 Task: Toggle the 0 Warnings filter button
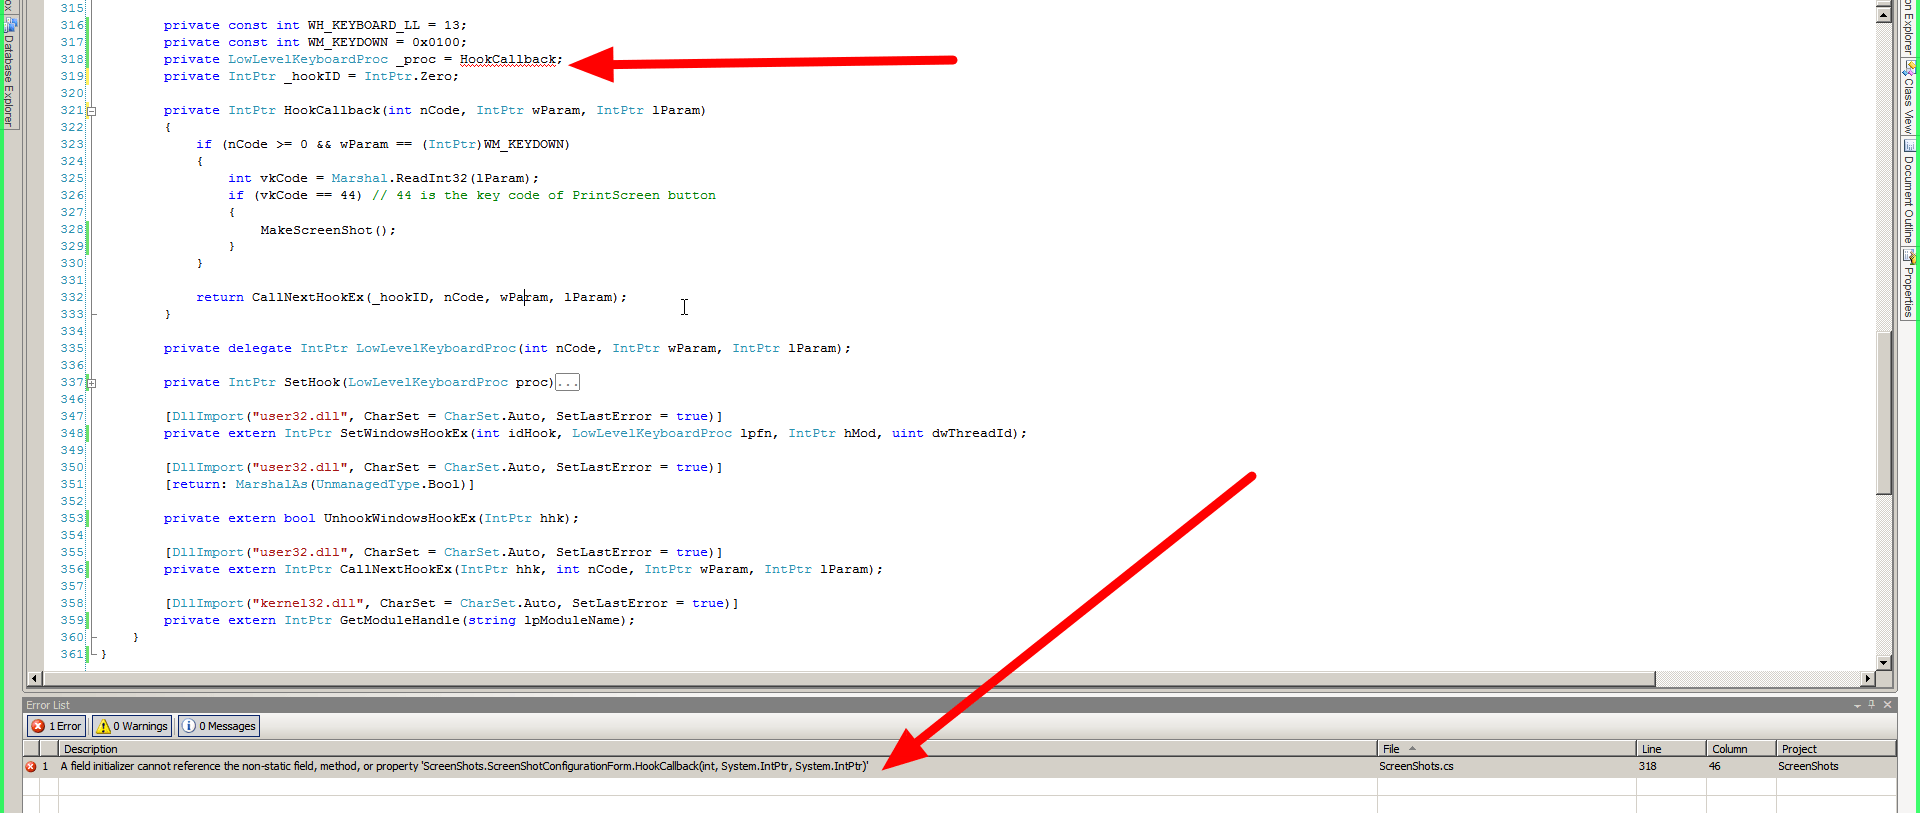click(132, 726)
